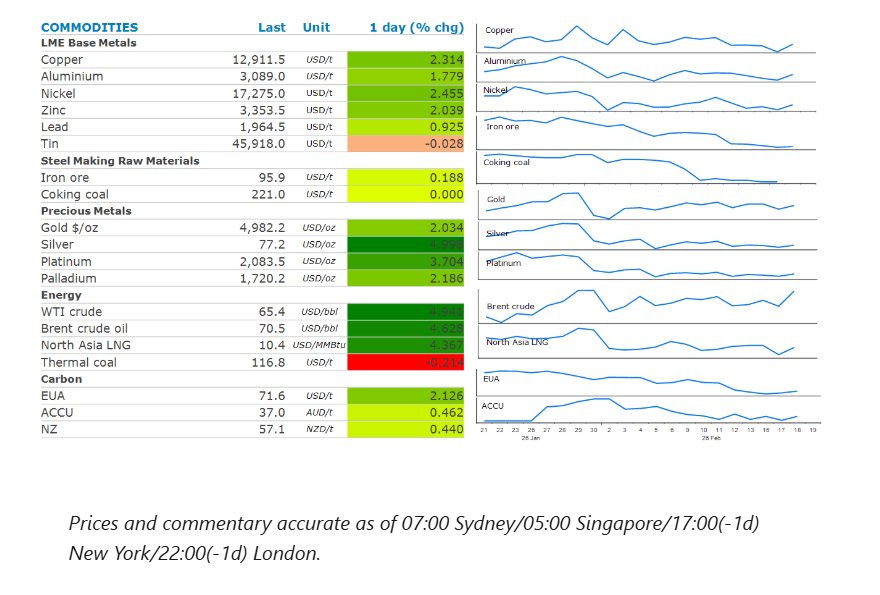Click Coking coal's 0.000 change cell

(406, 194)
